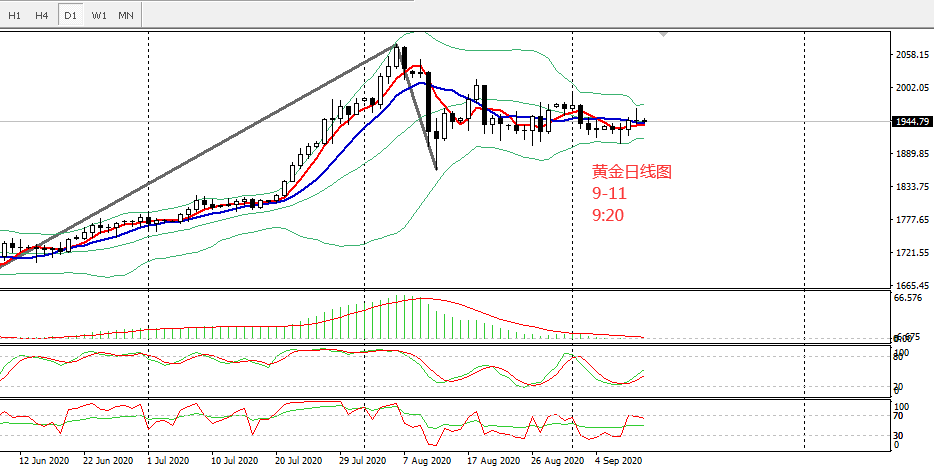Click the 1889.85 price axis value
The width and height of the screenshot is (934, 471).
click(x=912, y=154)
